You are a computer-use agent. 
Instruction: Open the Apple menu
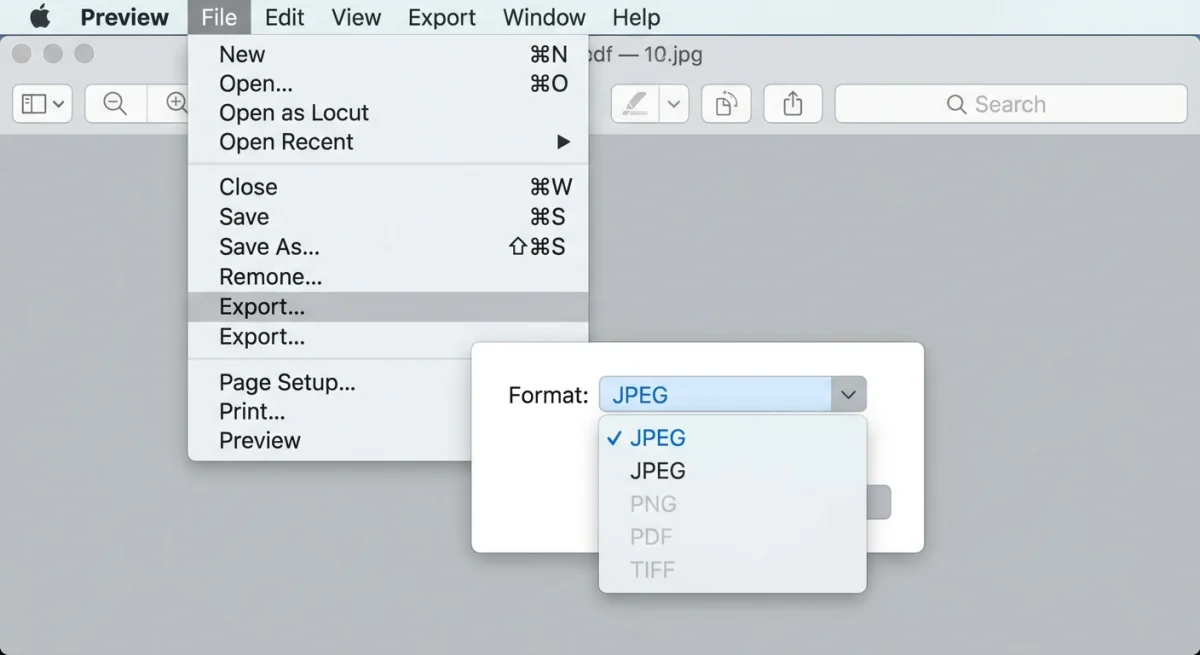(x=40, y=17)
